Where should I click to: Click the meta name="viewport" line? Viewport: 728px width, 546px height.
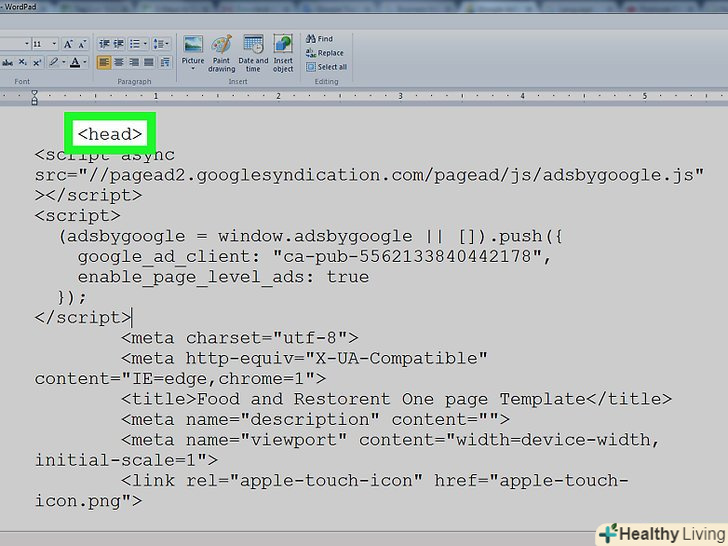pos(390,440)
